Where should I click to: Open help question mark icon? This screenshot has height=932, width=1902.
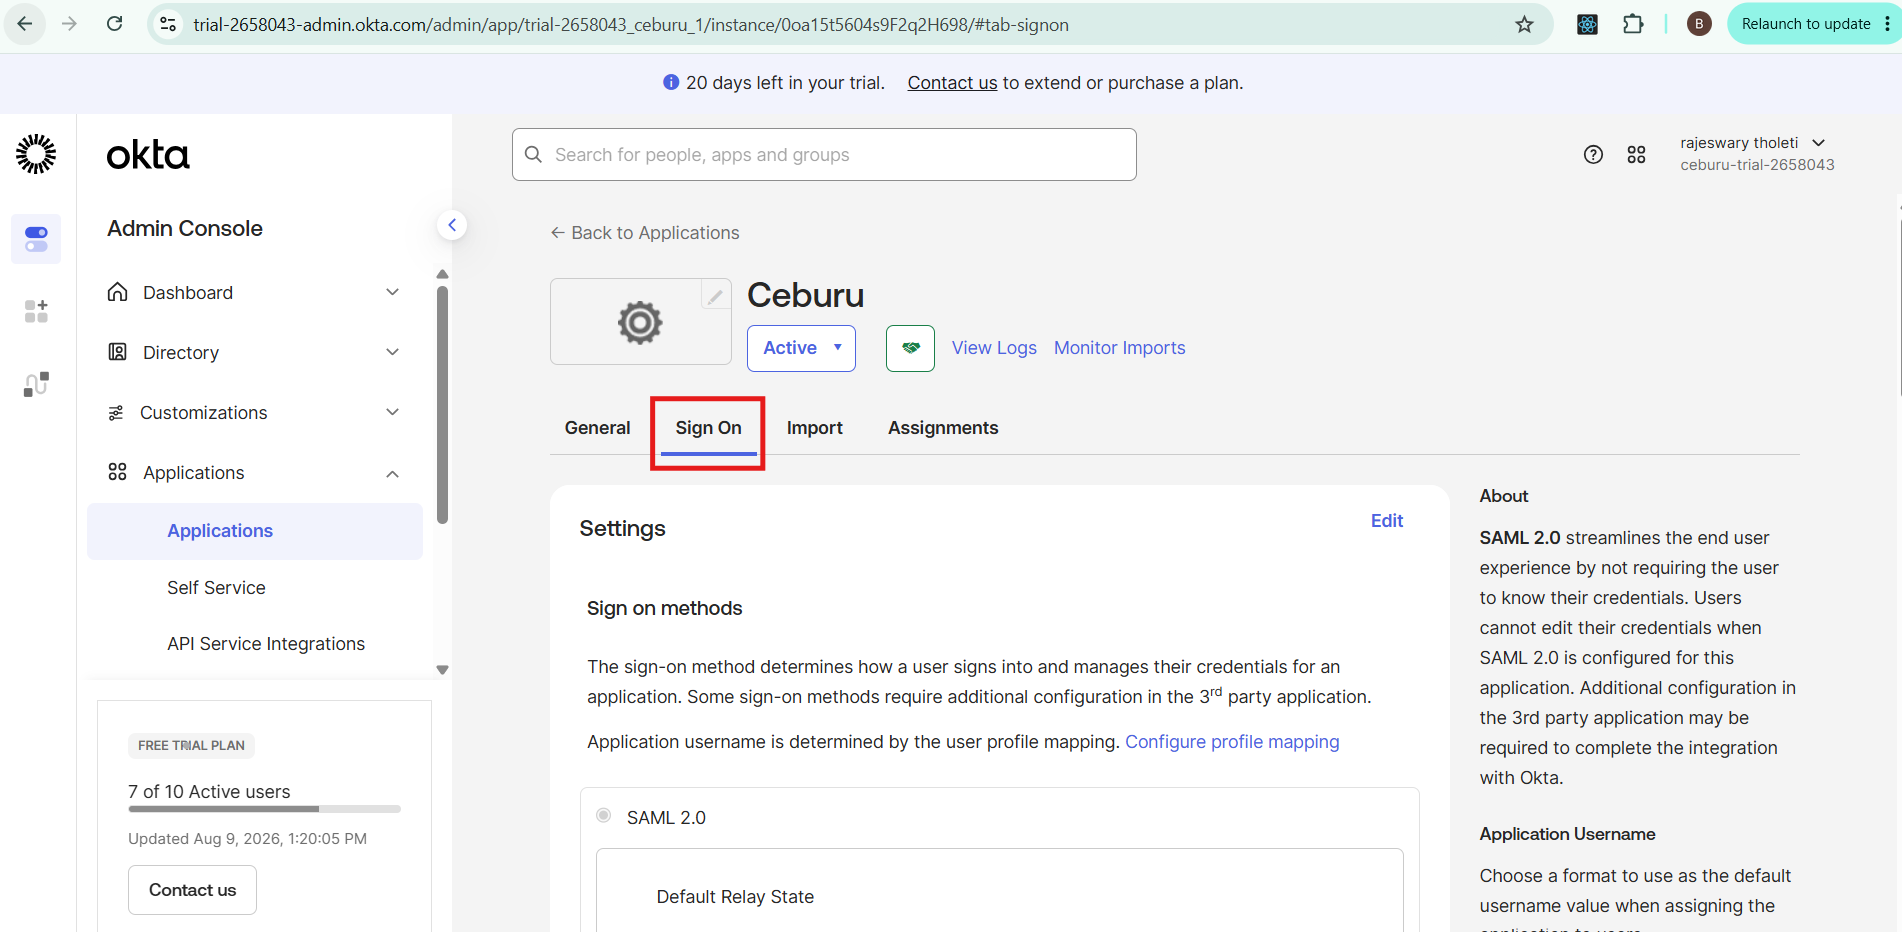point(1593,154)
